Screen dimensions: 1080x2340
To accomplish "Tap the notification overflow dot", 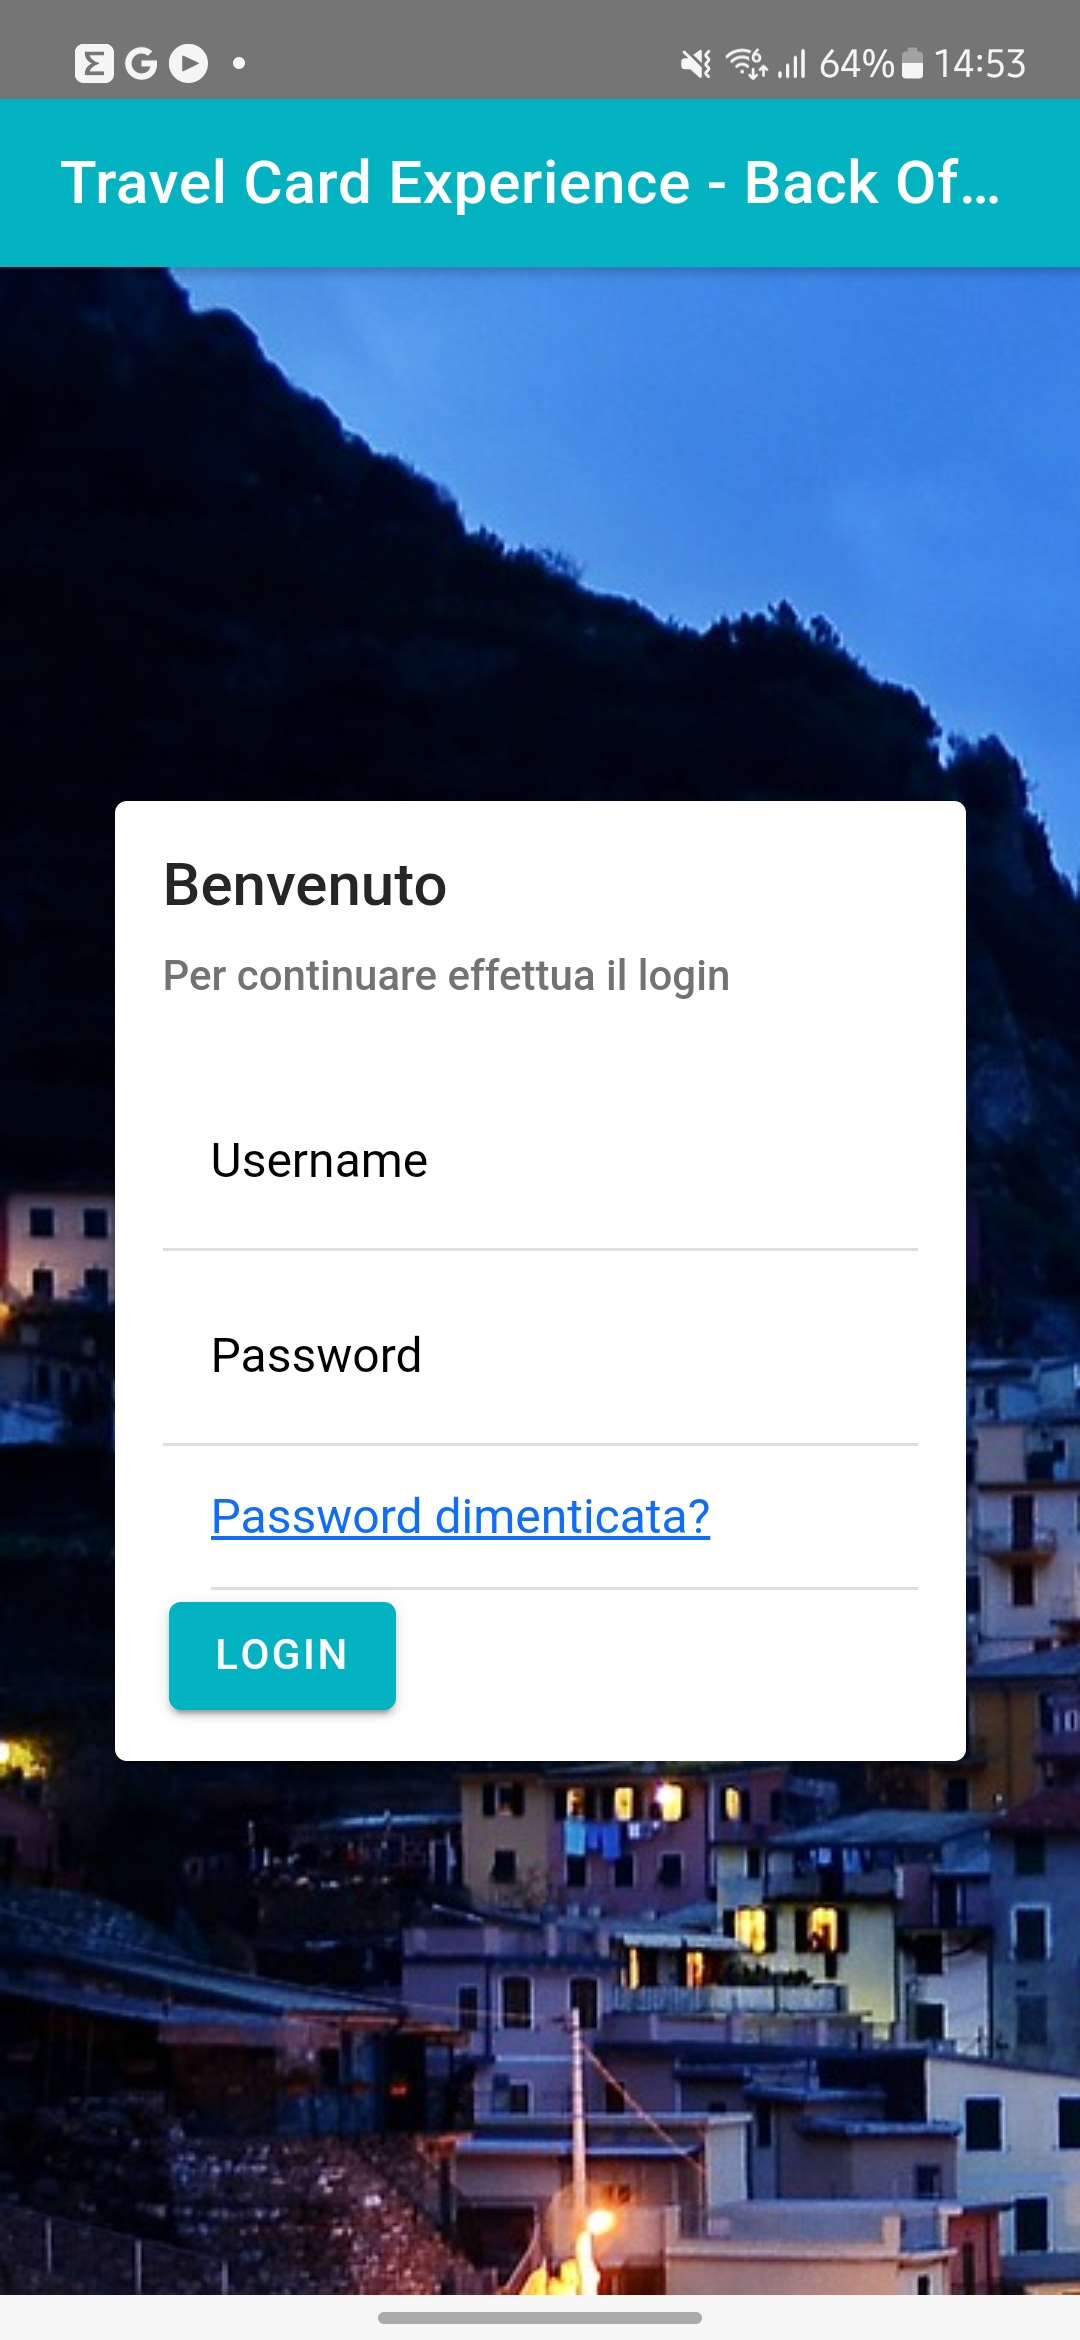I will click(x=239, y=64).
